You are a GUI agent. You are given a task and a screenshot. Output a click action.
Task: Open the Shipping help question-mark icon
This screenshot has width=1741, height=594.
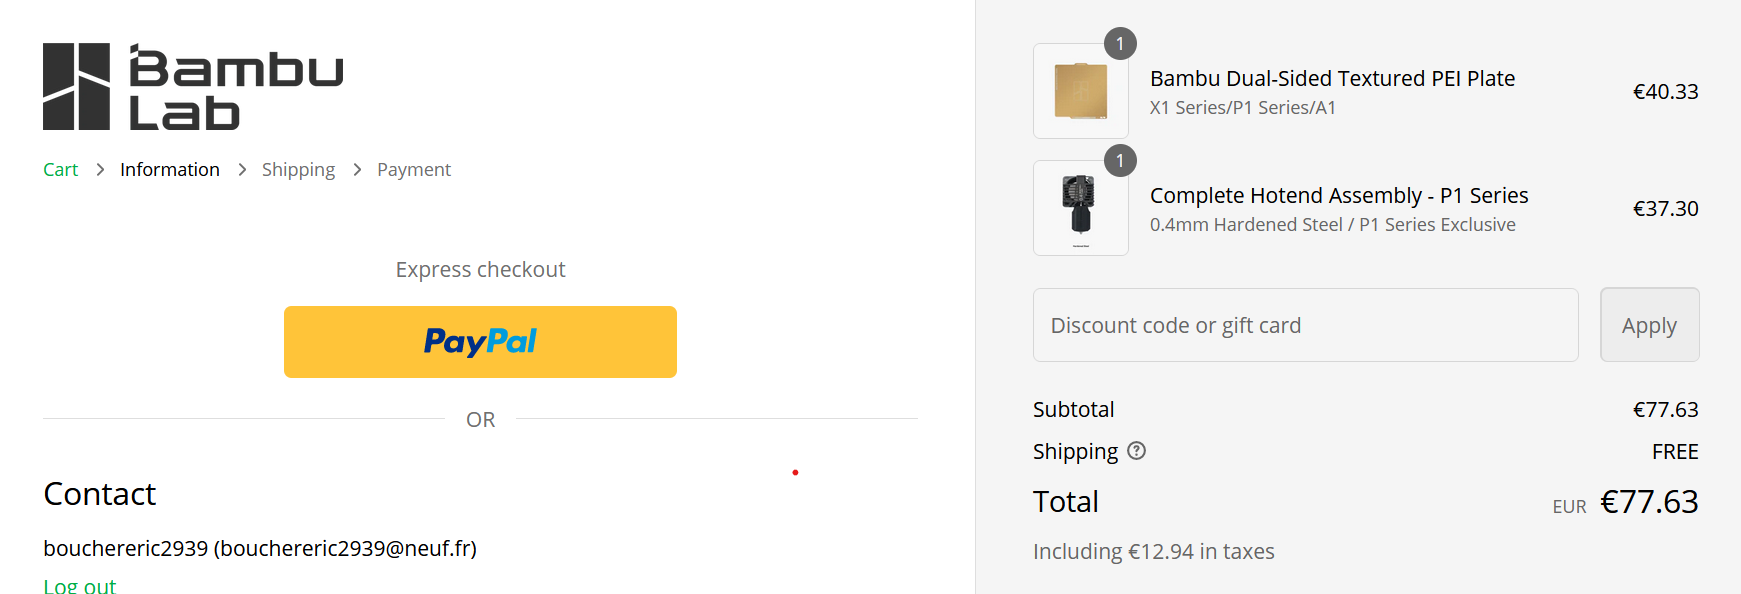coord(1136,451)
